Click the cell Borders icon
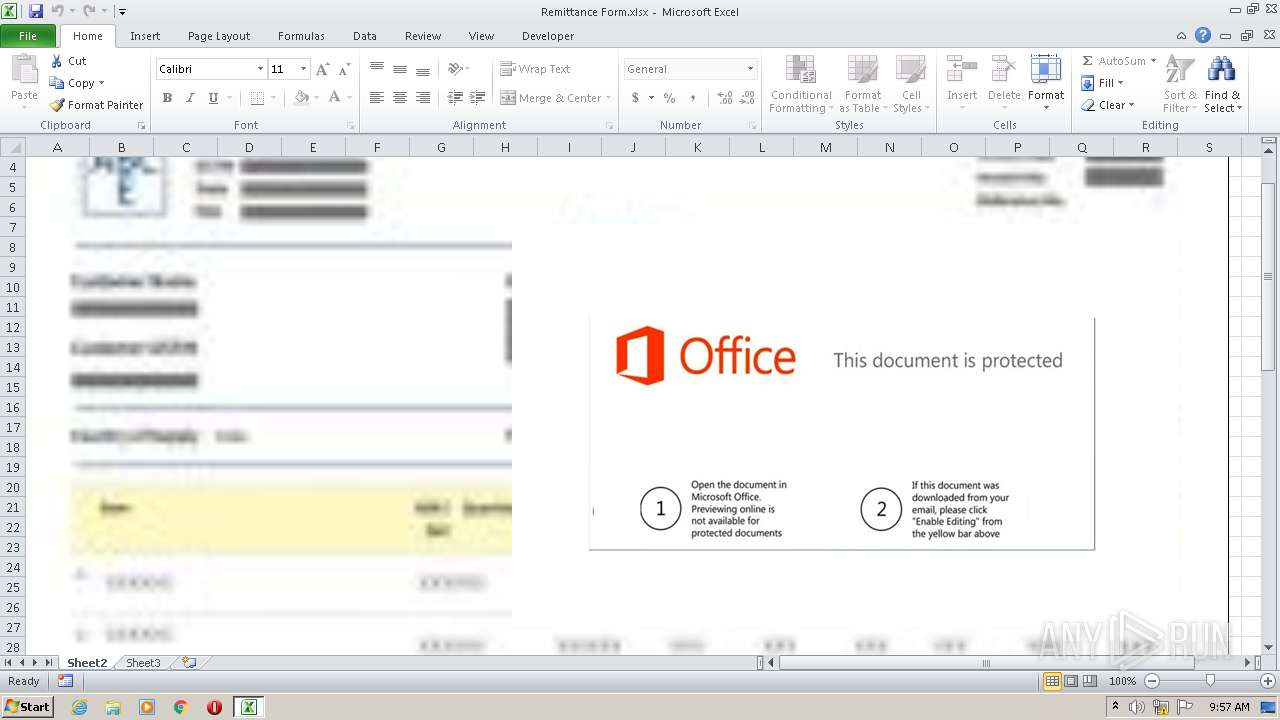1280x720 pixels. 257,98
